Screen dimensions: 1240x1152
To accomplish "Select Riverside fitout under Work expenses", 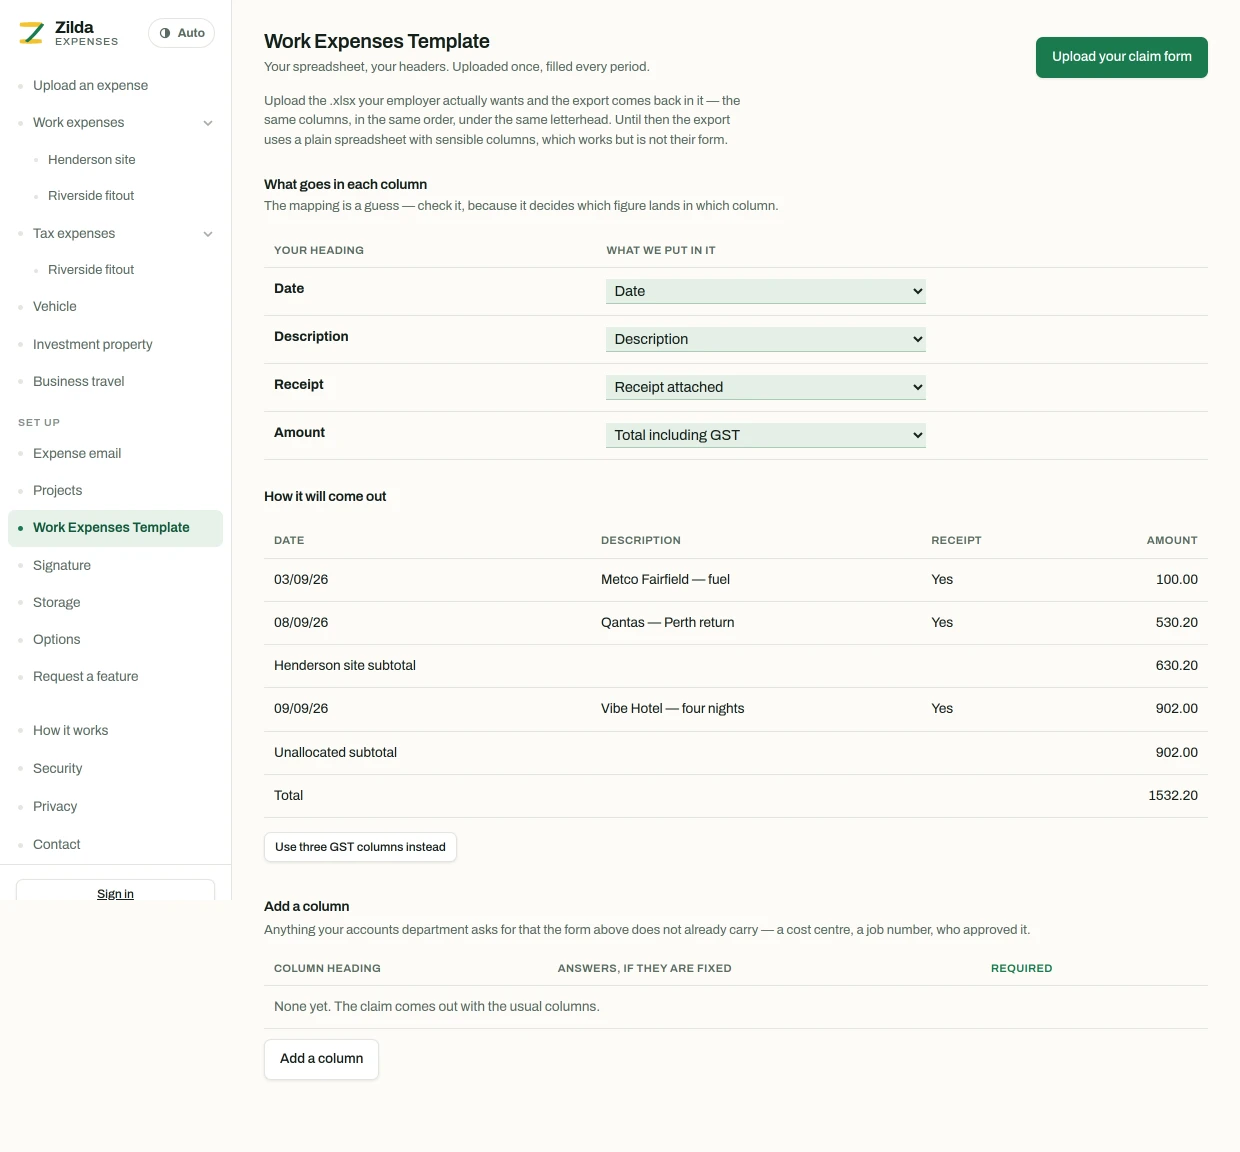I will 91,196.
